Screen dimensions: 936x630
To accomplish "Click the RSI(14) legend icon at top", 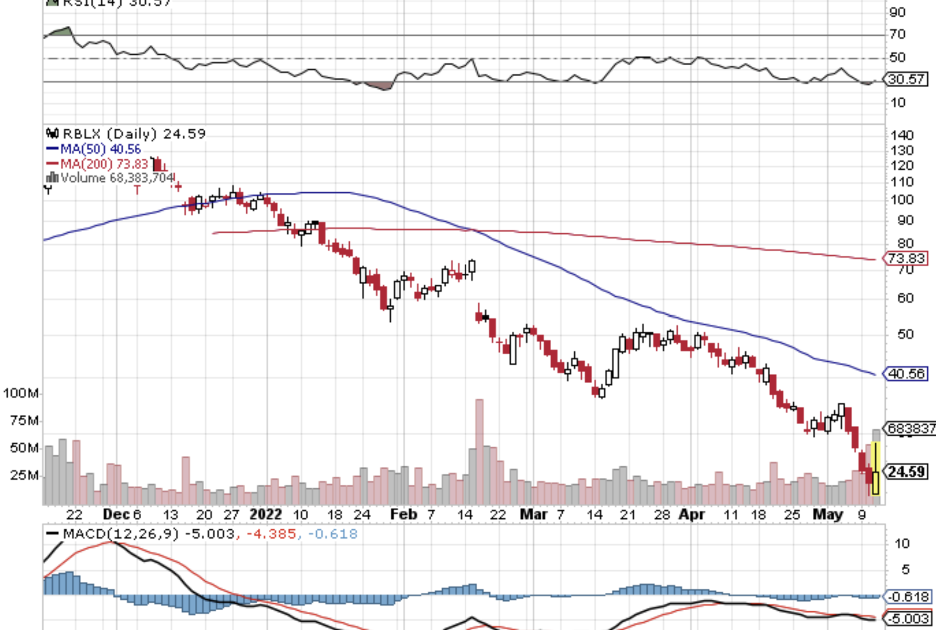I will [52, 3].
